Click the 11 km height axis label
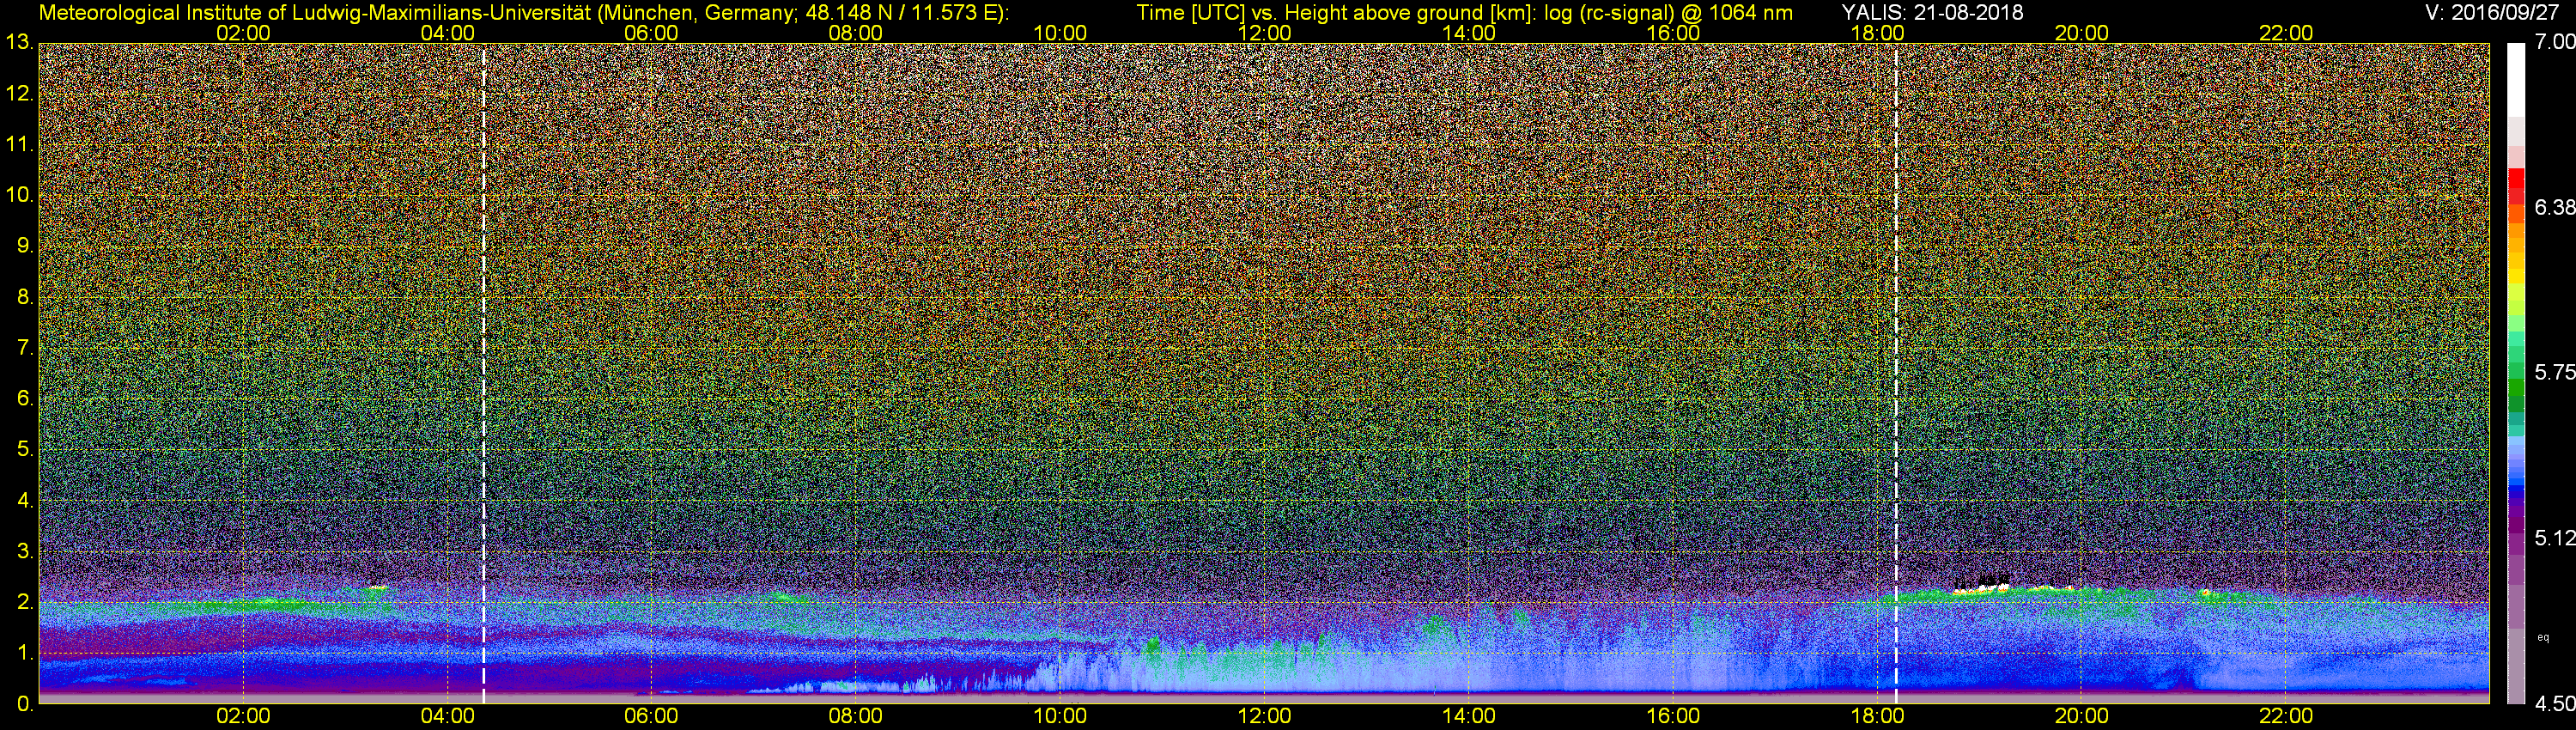This screenshot has width=2576, height=730. coord(20,144)
